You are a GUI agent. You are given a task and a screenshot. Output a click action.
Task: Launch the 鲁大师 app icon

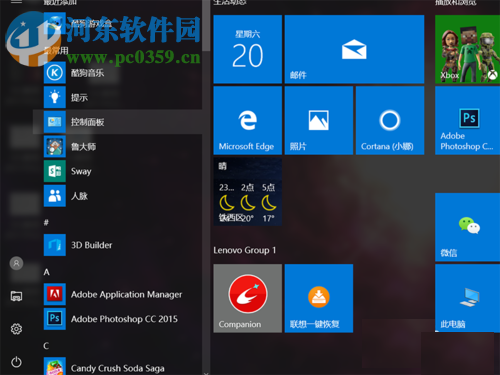point(55,147)
